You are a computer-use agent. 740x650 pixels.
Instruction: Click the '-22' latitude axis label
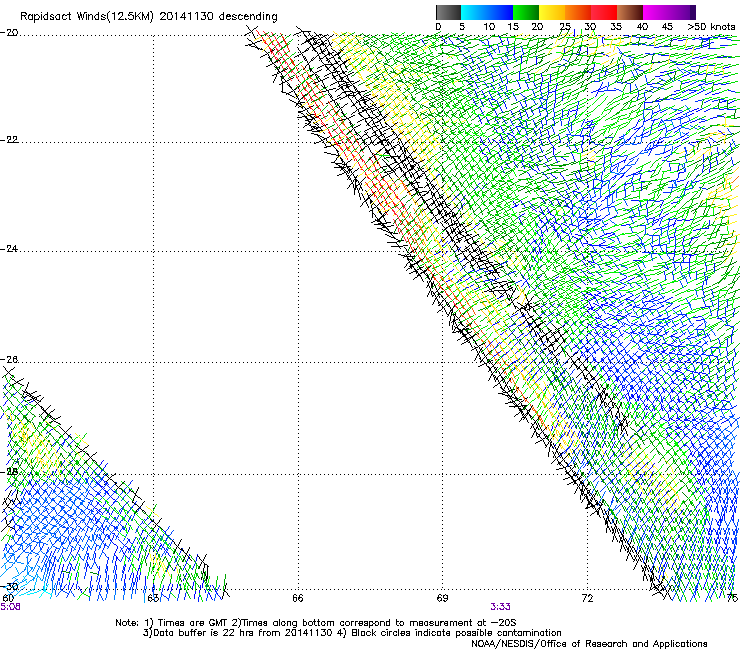point(10,140)
